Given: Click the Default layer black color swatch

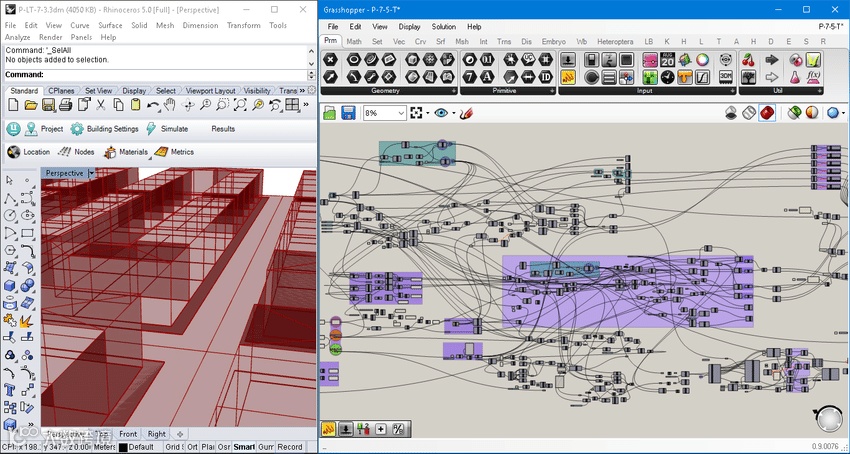Looking at the screenshot, I should [x=123, y=447].
